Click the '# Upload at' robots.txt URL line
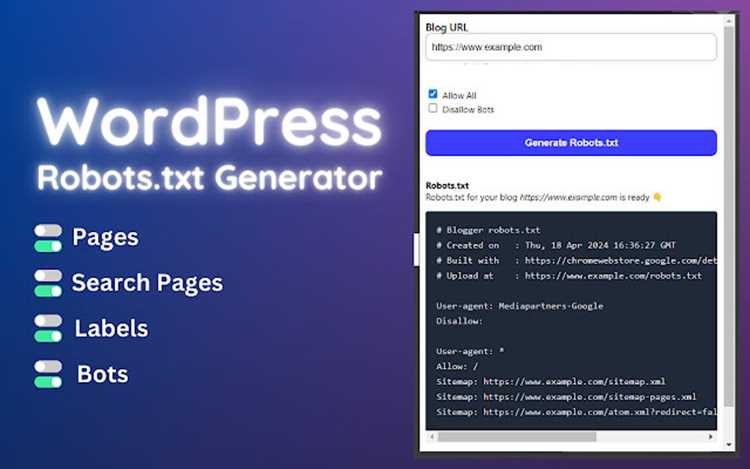This screenshot has height=469, width=750. (x=569, y=275)
